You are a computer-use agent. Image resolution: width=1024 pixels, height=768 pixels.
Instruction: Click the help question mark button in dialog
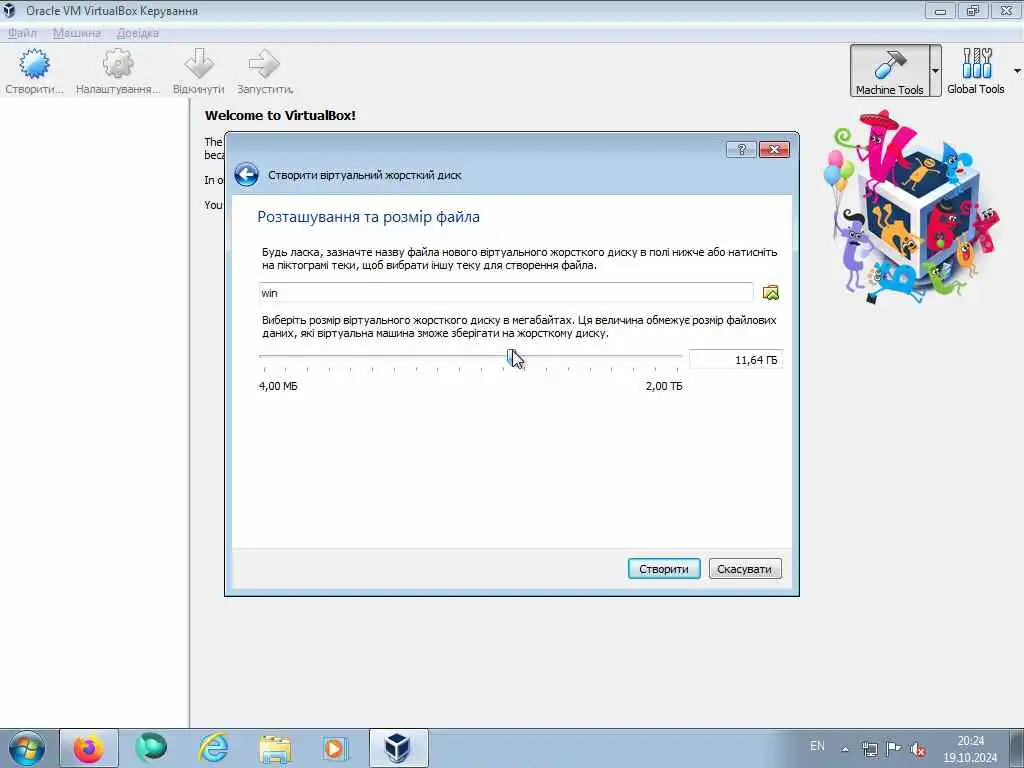coord(741,150)
